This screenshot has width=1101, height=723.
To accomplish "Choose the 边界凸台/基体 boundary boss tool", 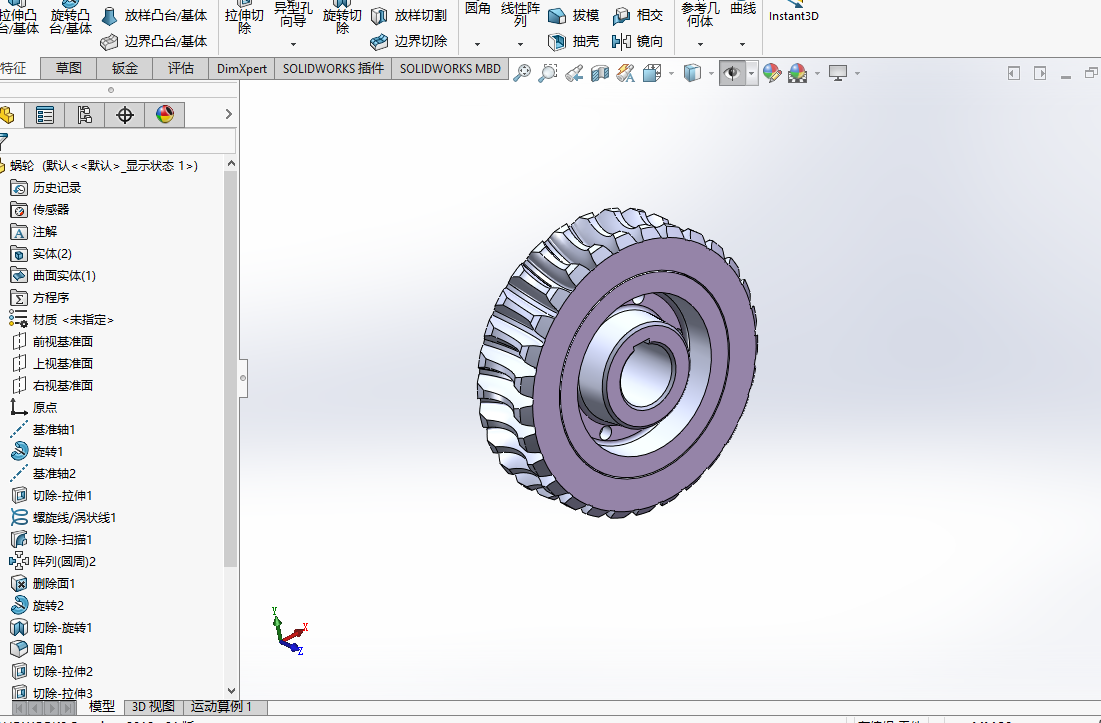I will click(154, 41).
